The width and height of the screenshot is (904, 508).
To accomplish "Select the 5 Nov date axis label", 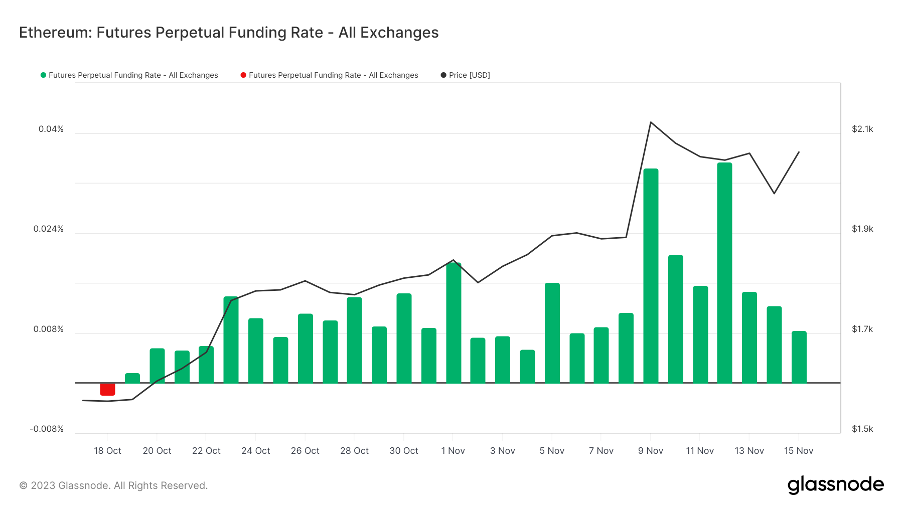I will 552,451.
